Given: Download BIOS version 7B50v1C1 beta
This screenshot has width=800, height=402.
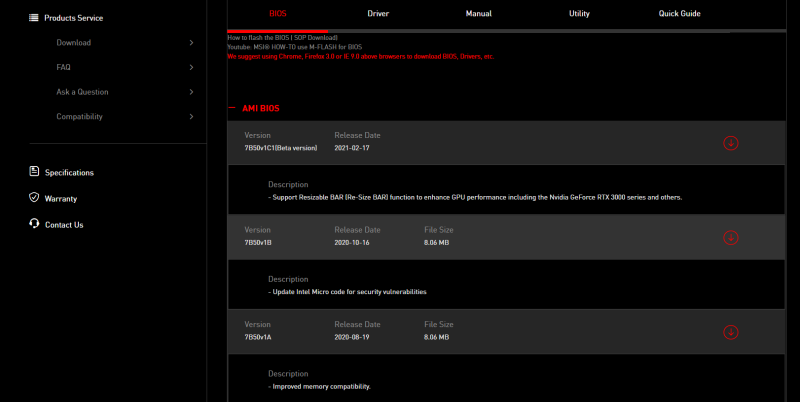Looking at the screenshot, I should 731,143.
